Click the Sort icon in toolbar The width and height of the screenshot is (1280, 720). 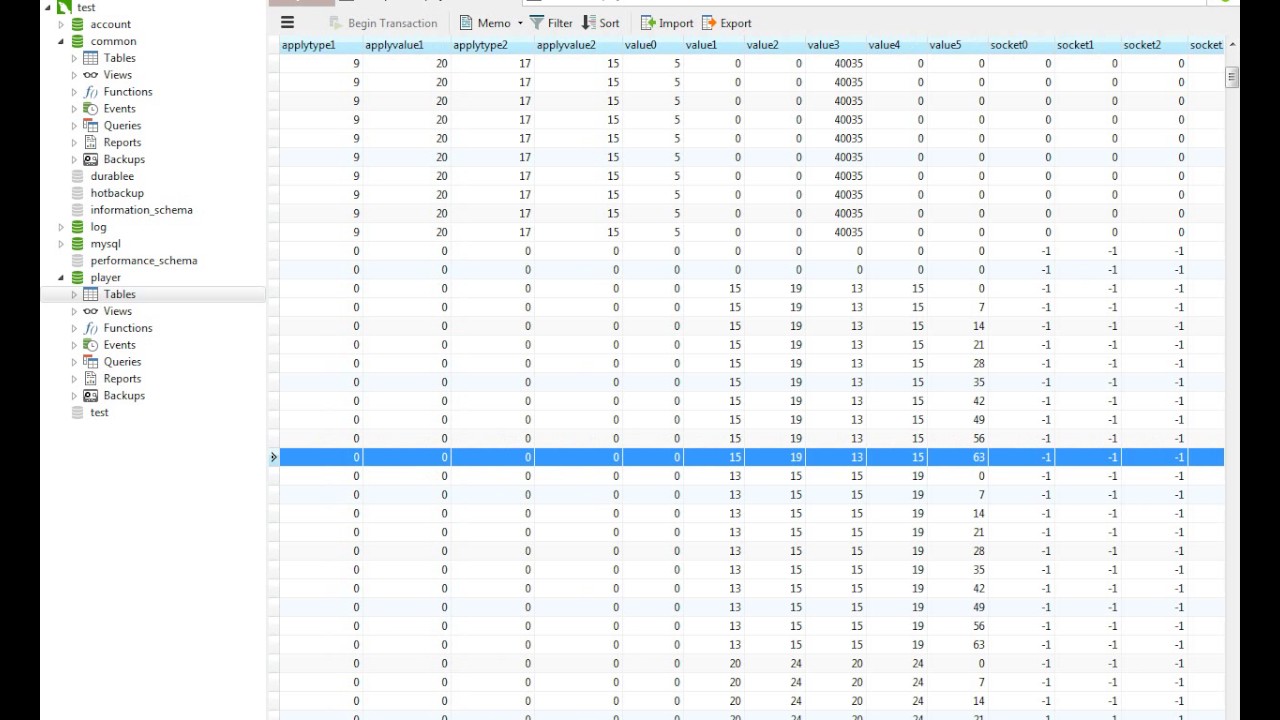[x=588, y=22]
